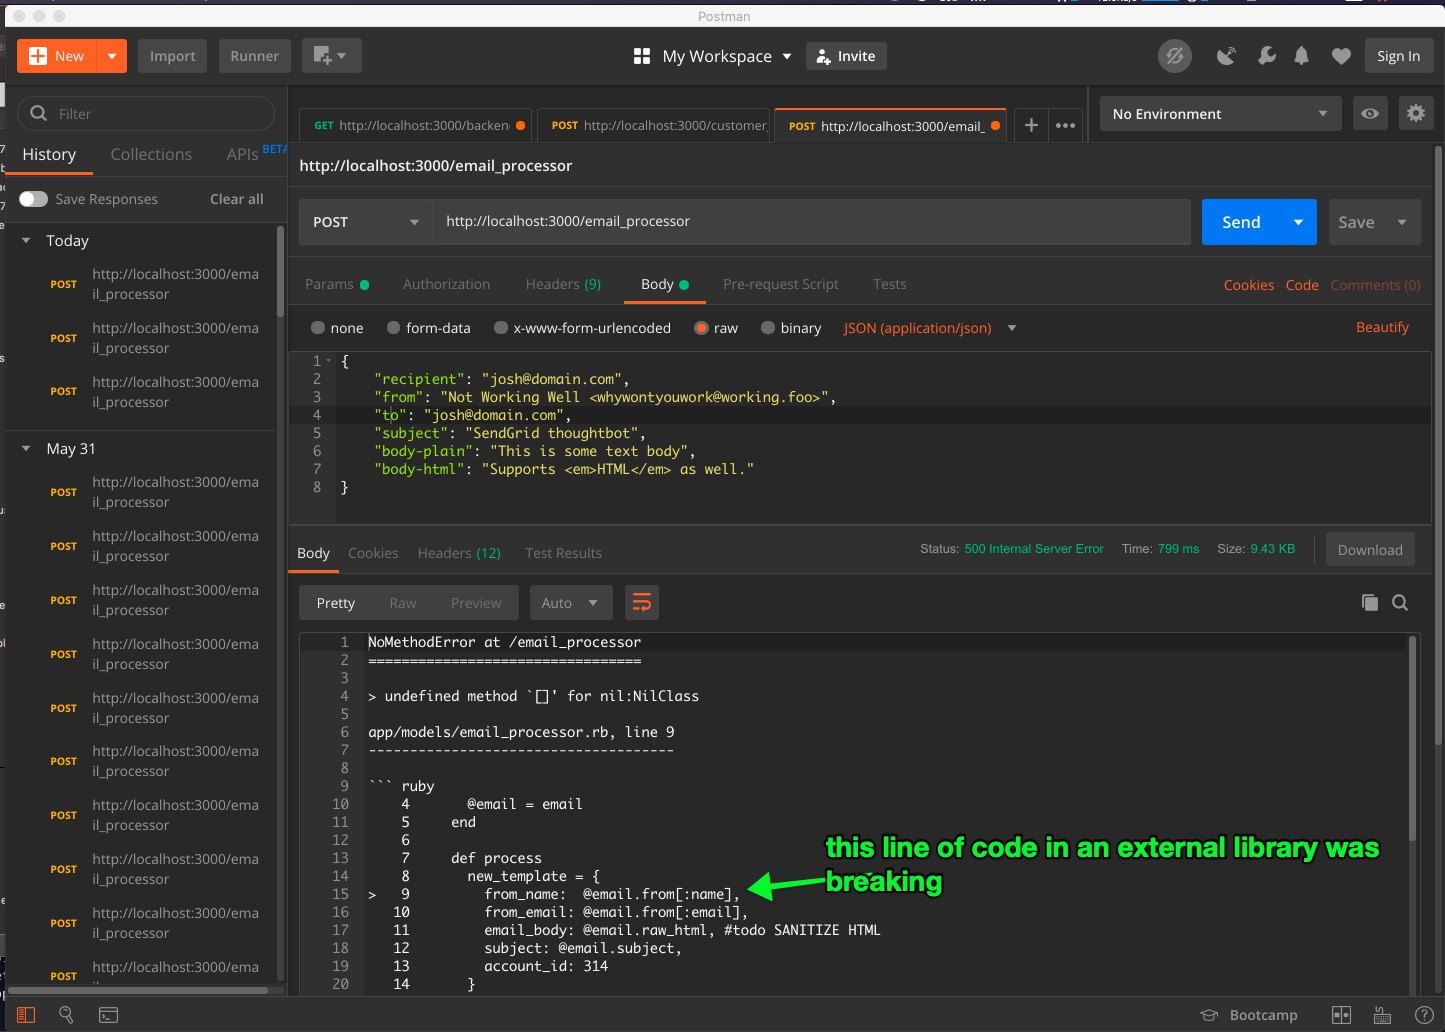Open the Pre-request Script tab
The height and width of the screenshot is (1032, 1445).
[x=780, y=284]
